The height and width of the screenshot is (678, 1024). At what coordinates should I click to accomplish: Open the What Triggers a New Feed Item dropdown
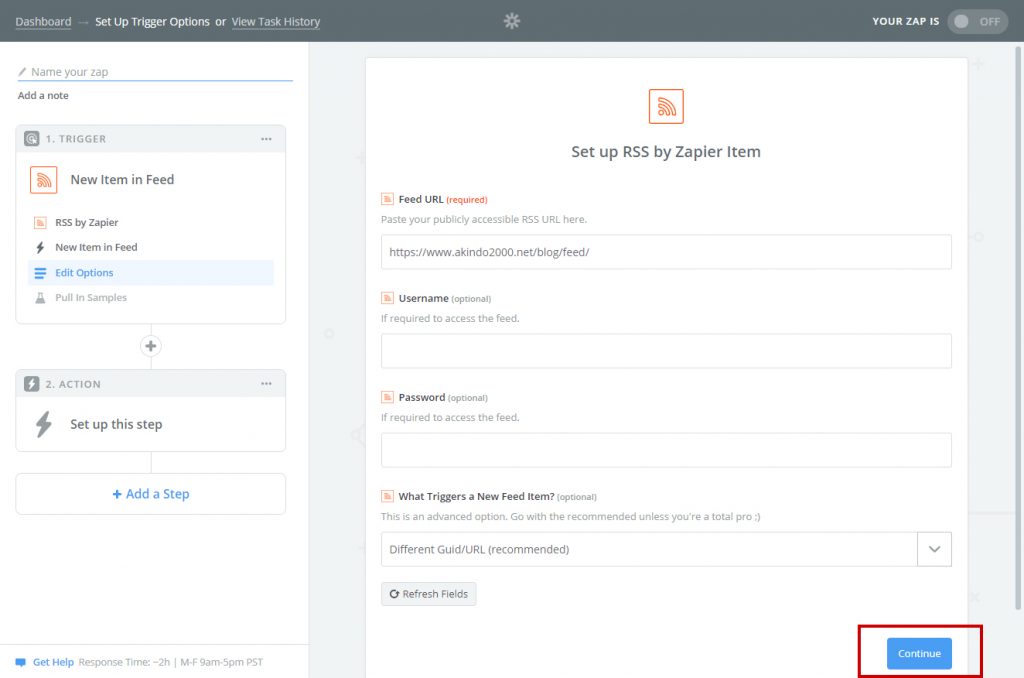[934, 549]
